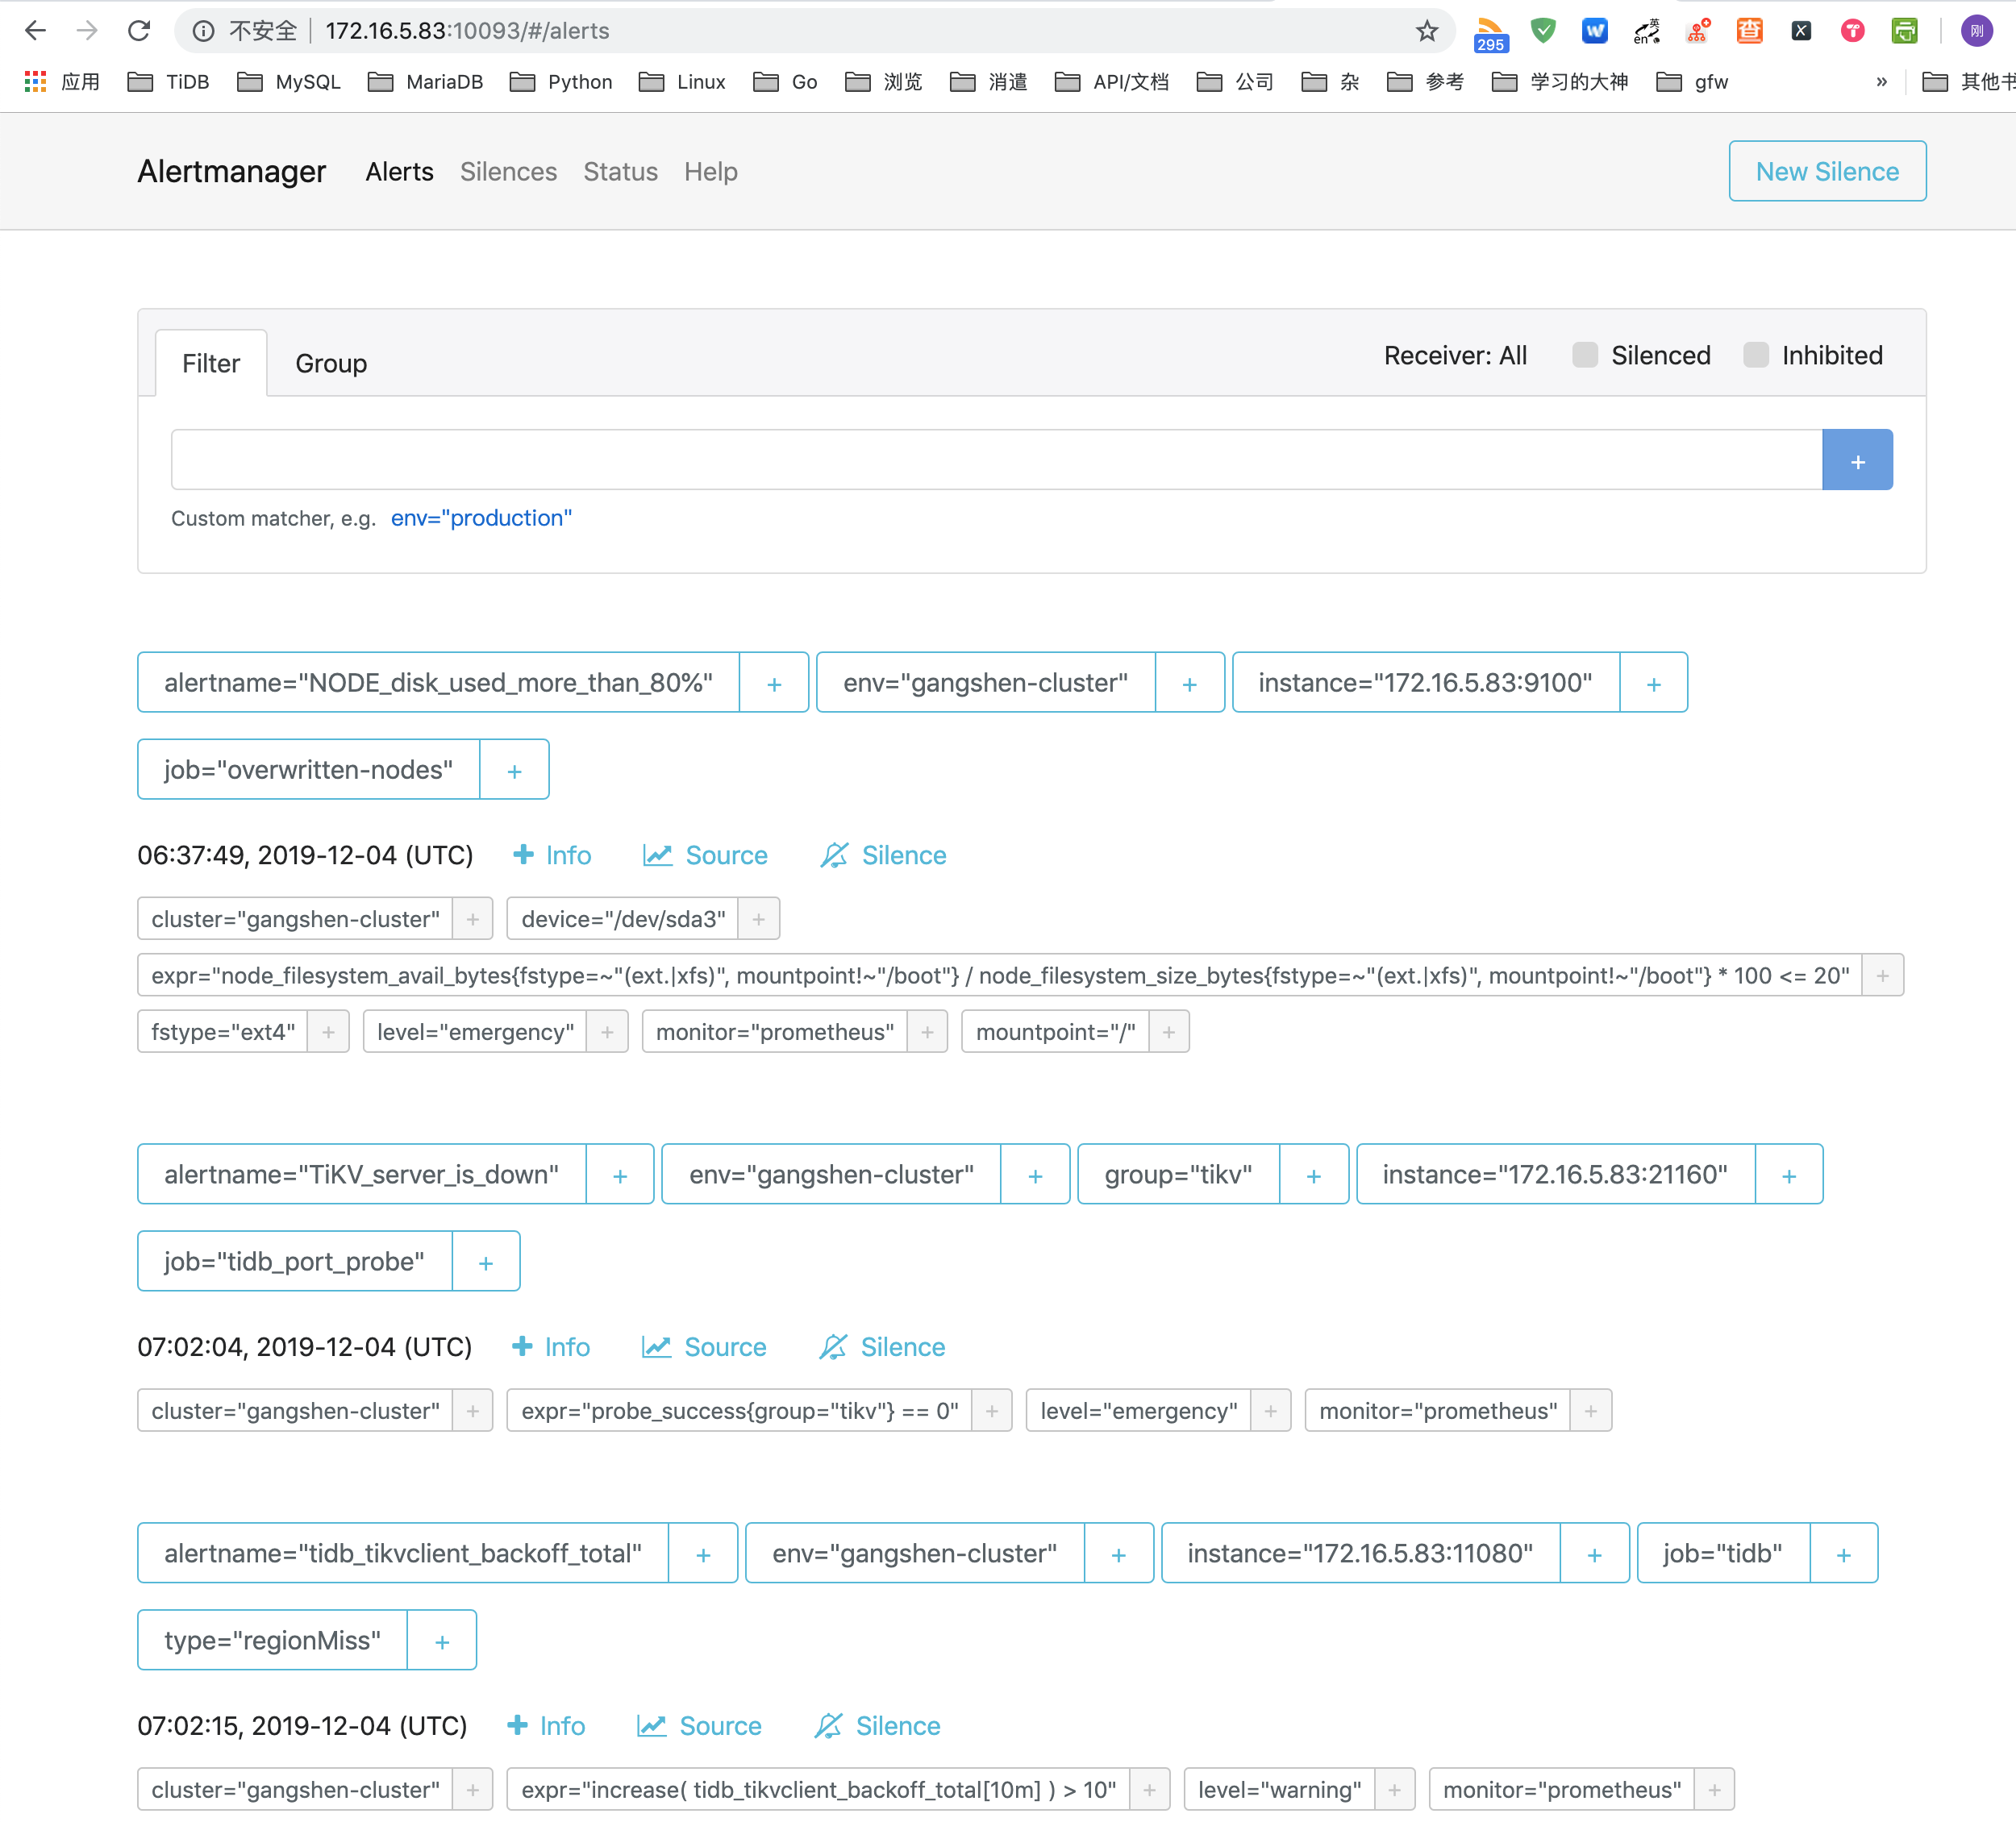The height and width of the screenshot is (1822, 2016).
Task: Show more bookmarks via chevron overflow
Action: point(1881,82)
